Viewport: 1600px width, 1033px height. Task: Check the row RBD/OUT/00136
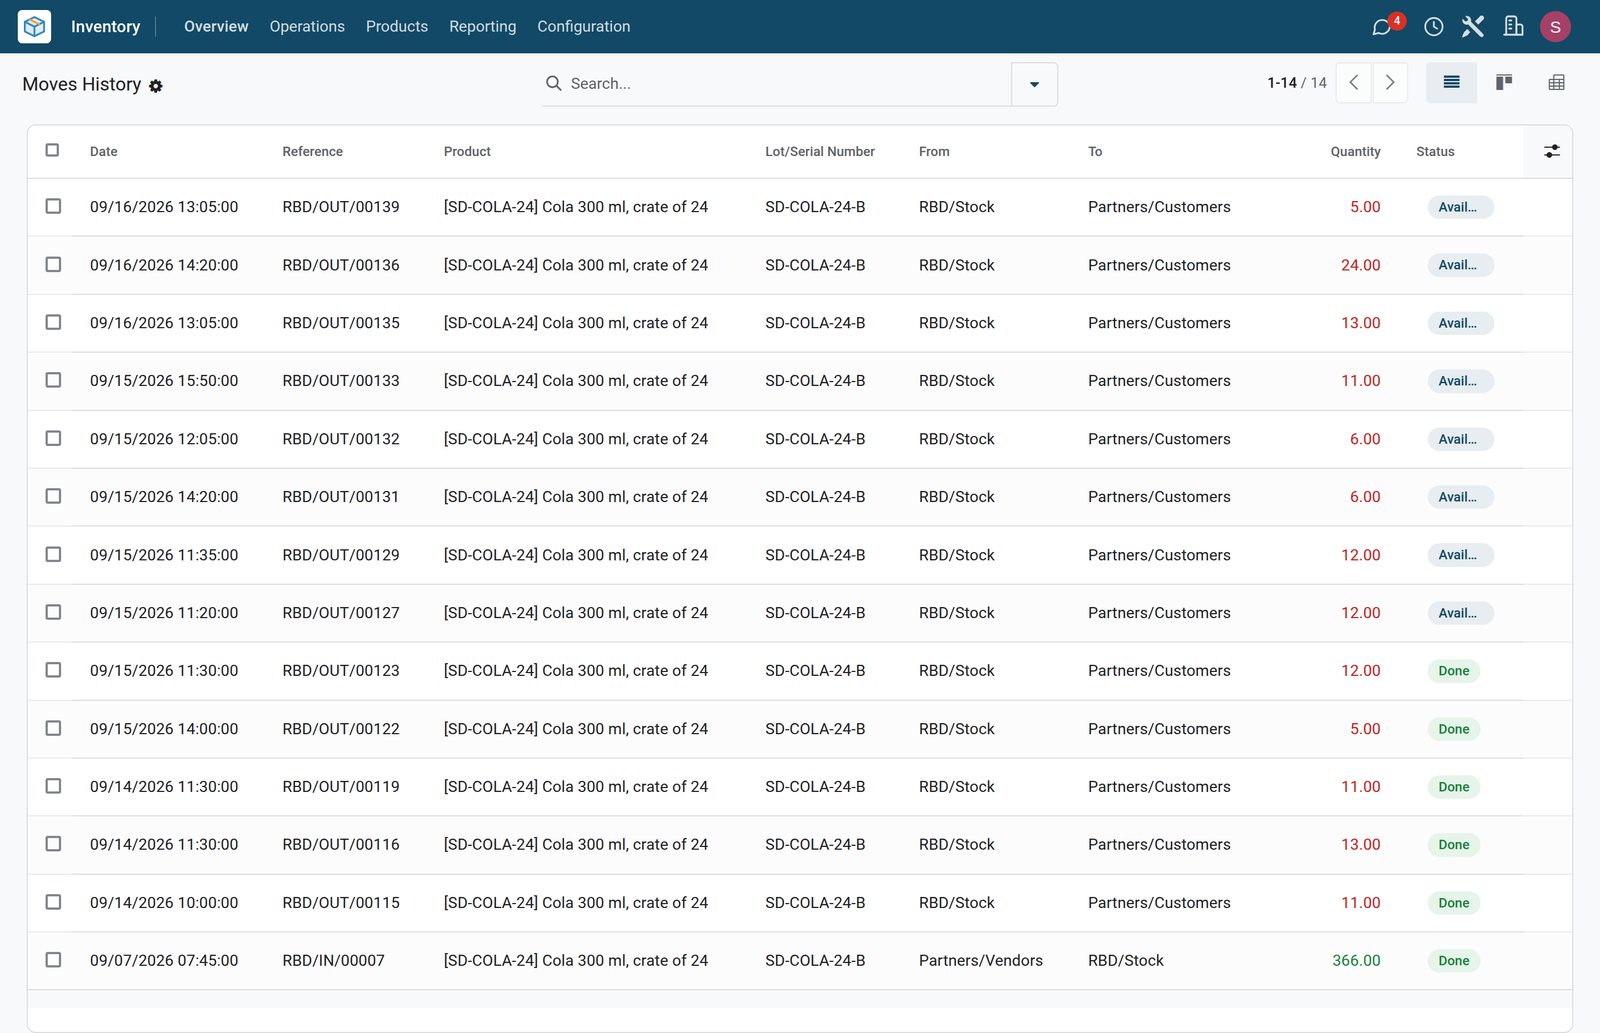pos(53,264)
